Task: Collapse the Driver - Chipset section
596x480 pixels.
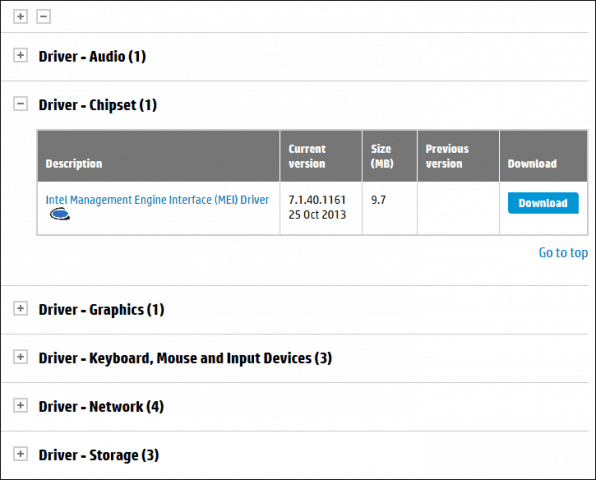Action: (21, 104)
